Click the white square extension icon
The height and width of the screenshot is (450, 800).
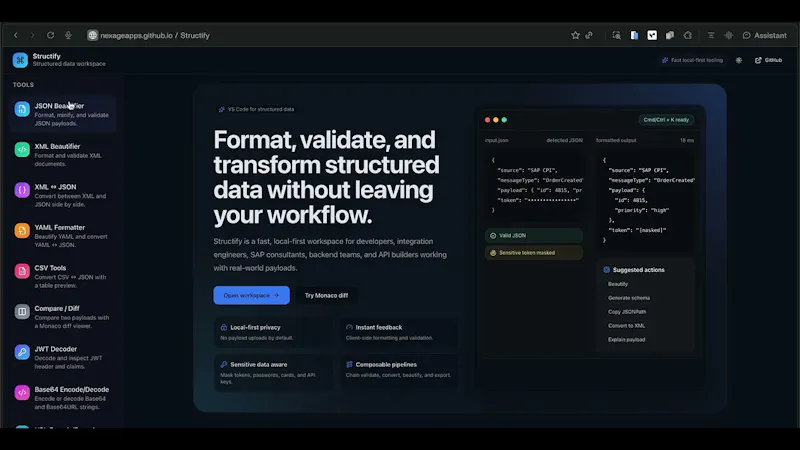click(652, 35)
